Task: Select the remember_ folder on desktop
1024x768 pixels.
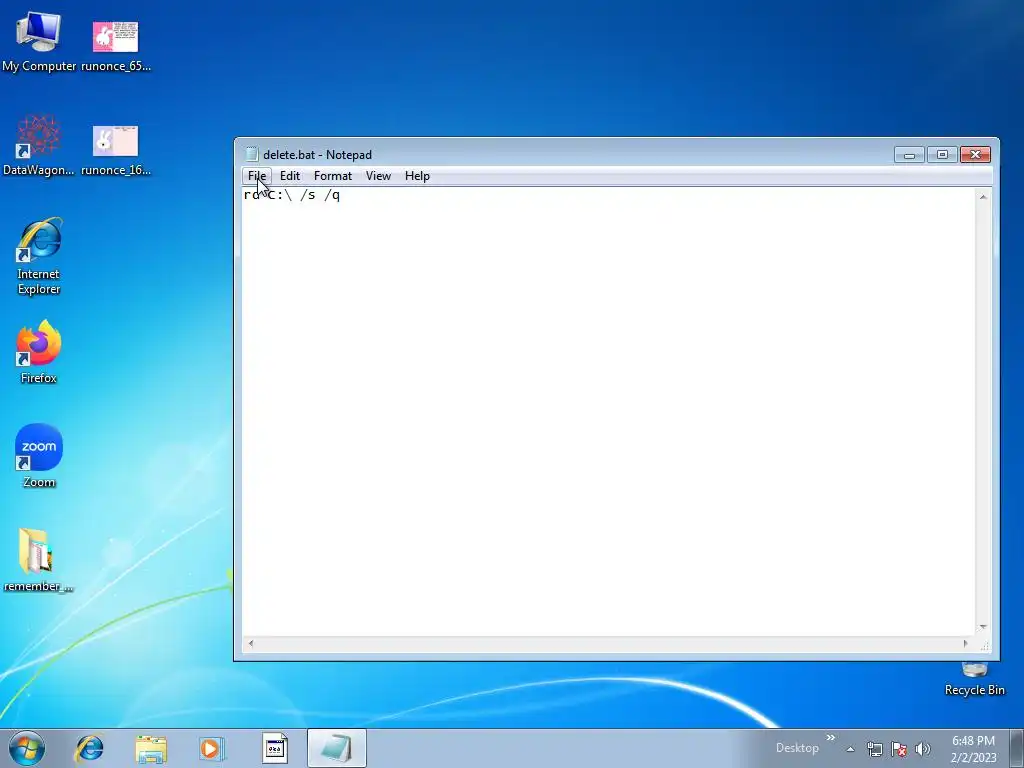Action: coord(37,560)
